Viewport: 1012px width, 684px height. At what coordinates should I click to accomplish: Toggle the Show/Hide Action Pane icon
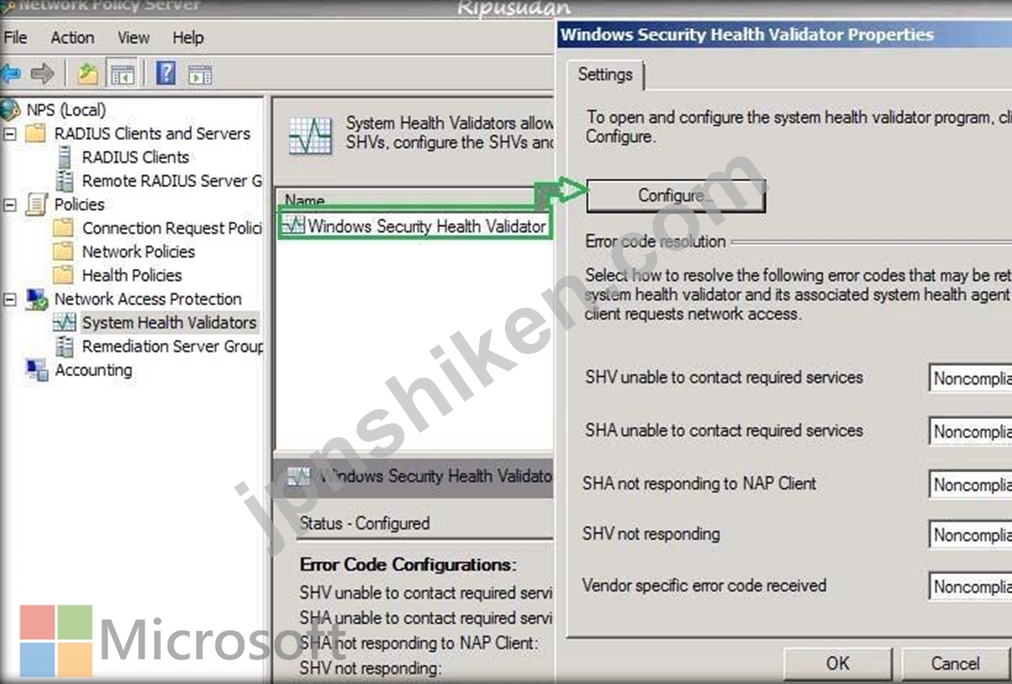point(199,75)
